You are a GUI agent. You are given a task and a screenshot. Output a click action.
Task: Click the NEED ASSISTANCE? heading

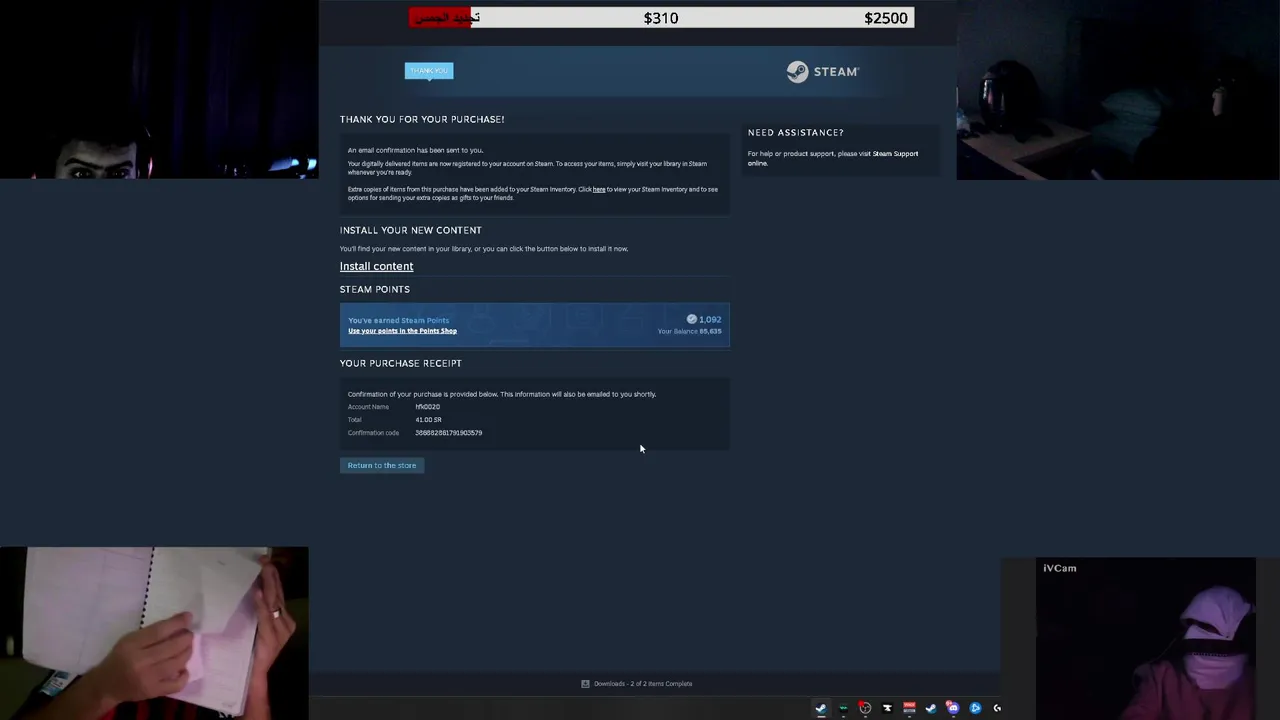(x=795, y=132)
